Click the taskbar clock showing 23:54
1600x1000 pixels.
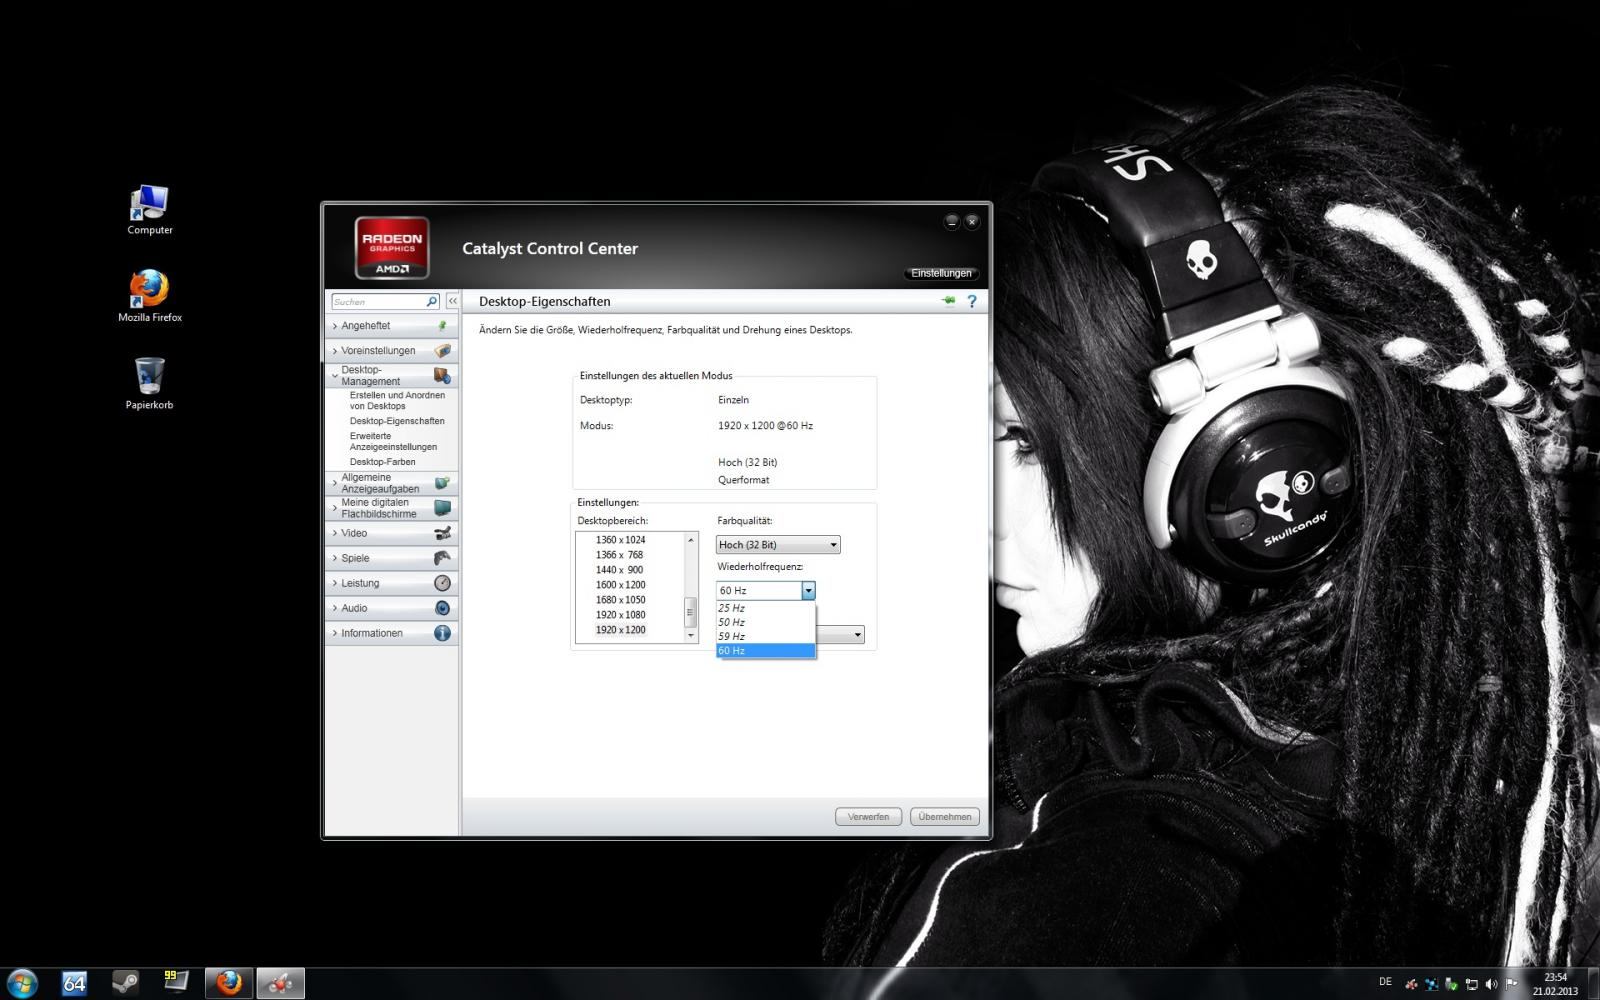coord(1555,984)
